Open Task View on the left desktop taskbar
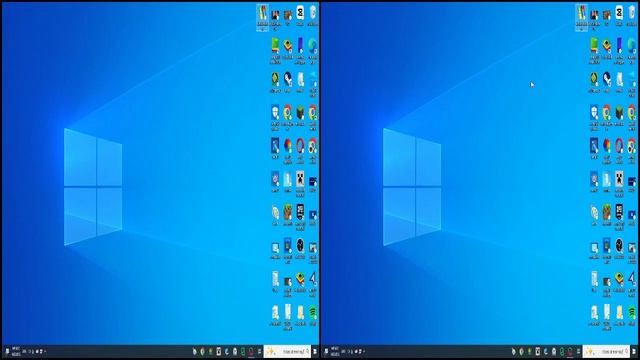This screenshot has width=640, height=360. (259, 351)
